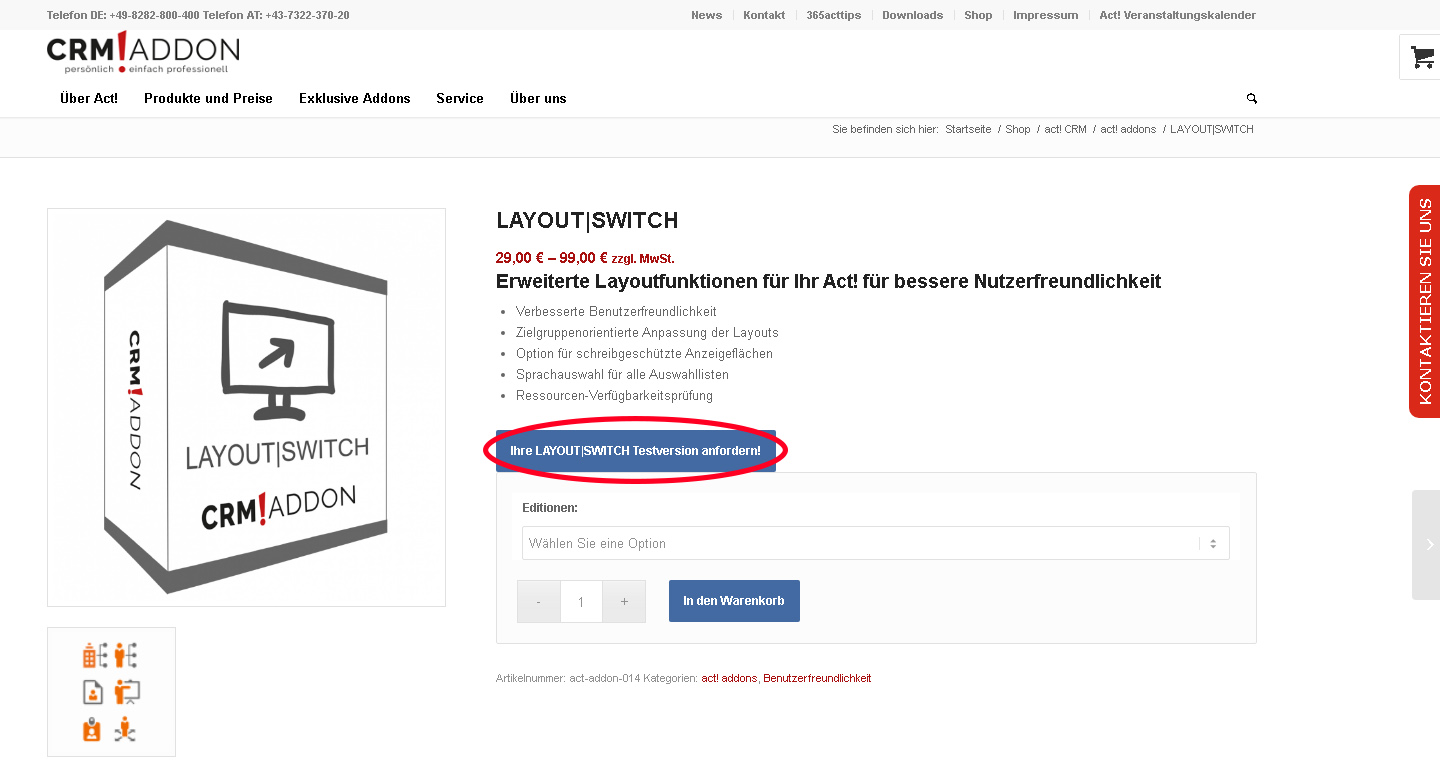This screenshot has height=764, width=1440.
Task: Increase quantity with the plus button
Action: (x=624, y=601)
